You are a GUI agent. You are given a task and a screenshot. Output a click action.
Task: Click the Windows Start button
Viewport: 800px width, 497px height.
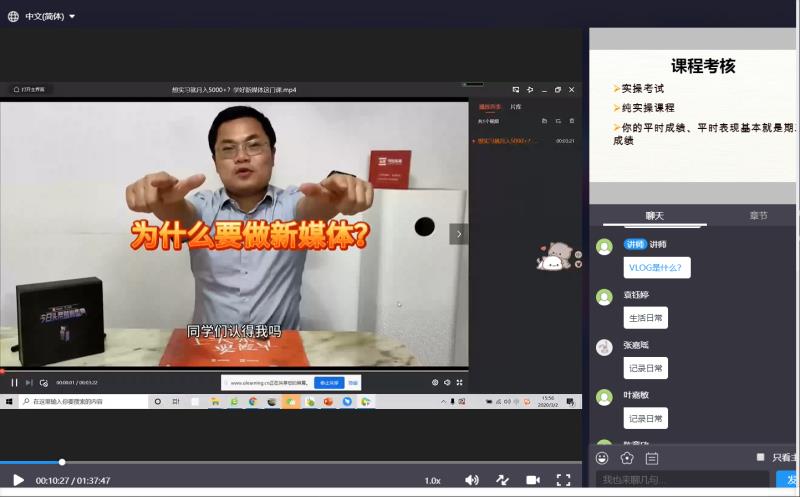point(9,402)
